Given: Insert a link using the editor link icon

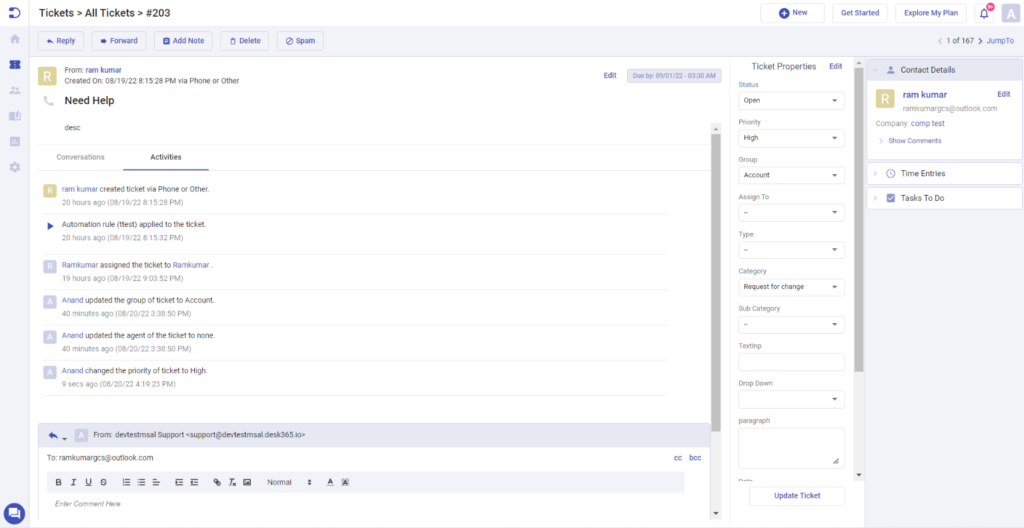Looking at the screenshot, I should coord(218,482).
